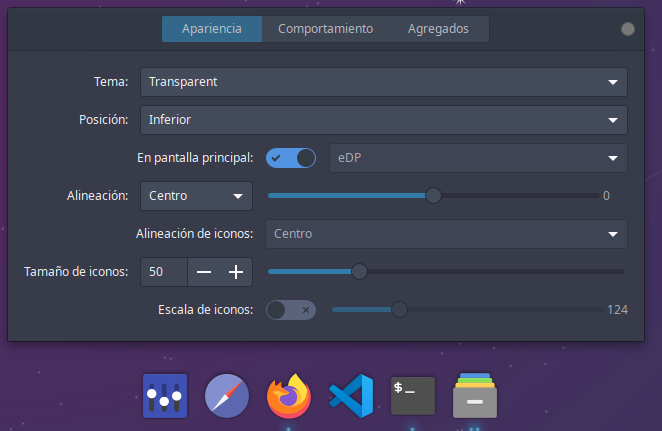Open the Terminal from the dock
The image size is (662, 431).
pyautogui.click(x=413, y=397)
